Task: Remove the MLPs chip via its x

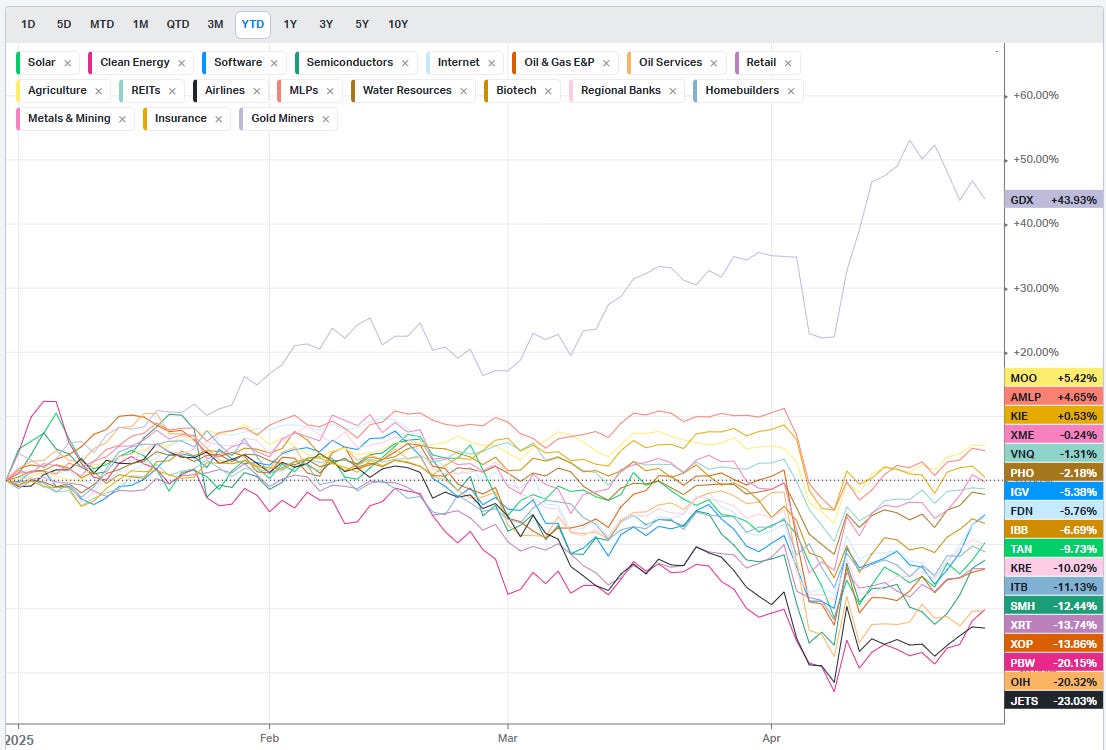Action: pos(330,91)
